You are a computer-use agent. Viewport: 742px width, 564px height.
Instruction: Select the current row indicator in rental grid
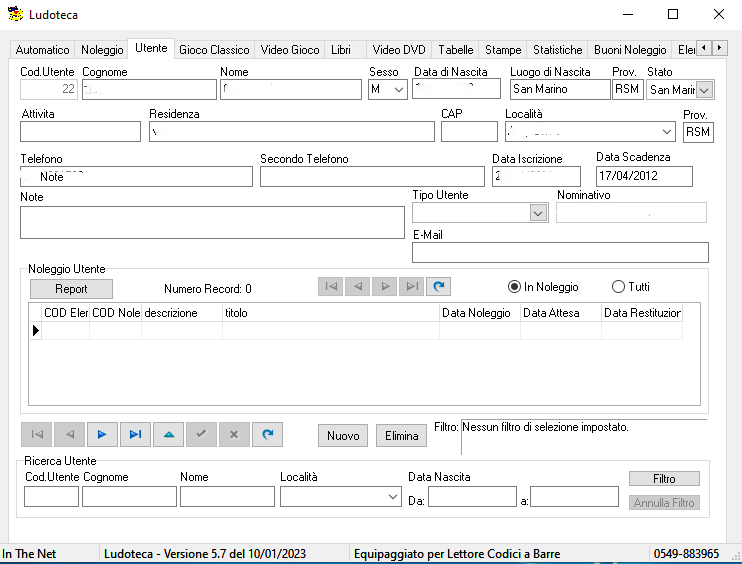pyautogui.click(x=35, y=330)
